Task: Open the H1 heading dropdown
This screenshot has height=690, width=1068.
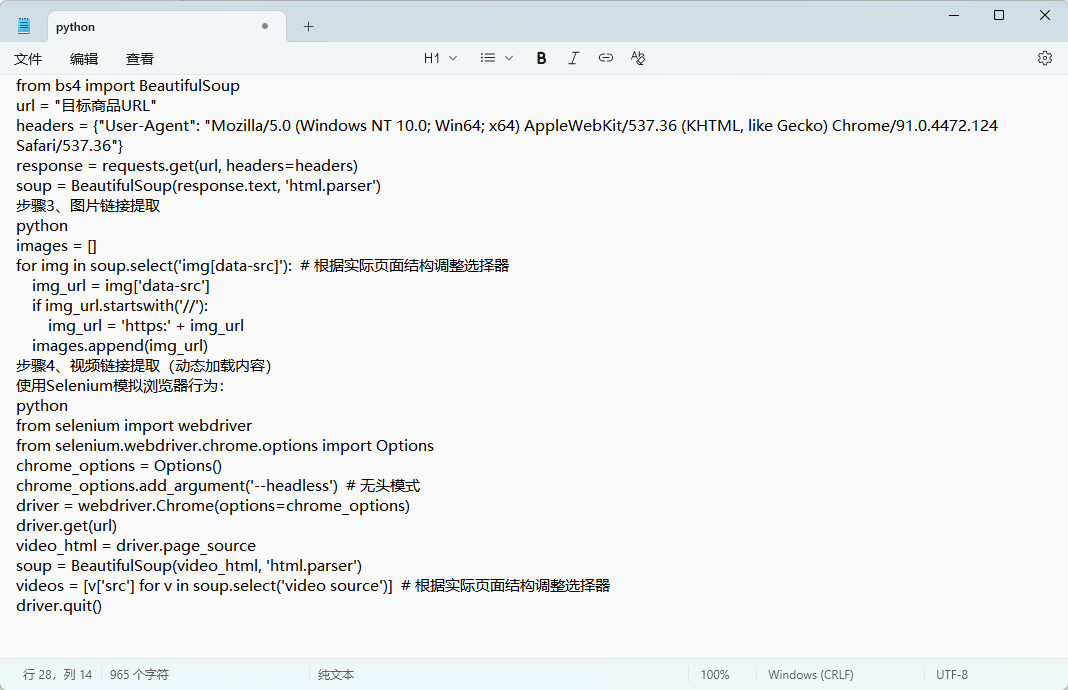Action: coord(440,58)
